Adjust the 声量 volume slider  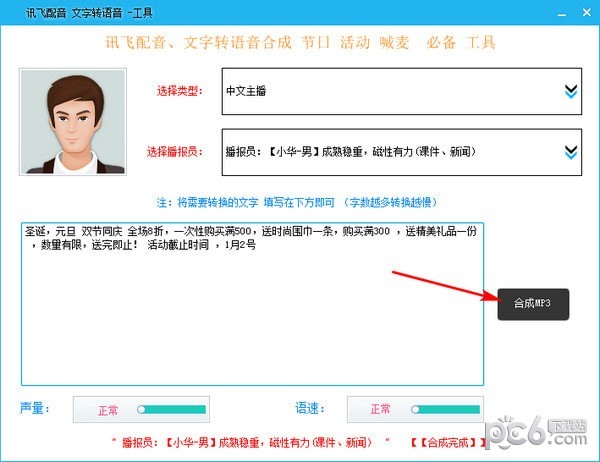(x=171, y=410)
